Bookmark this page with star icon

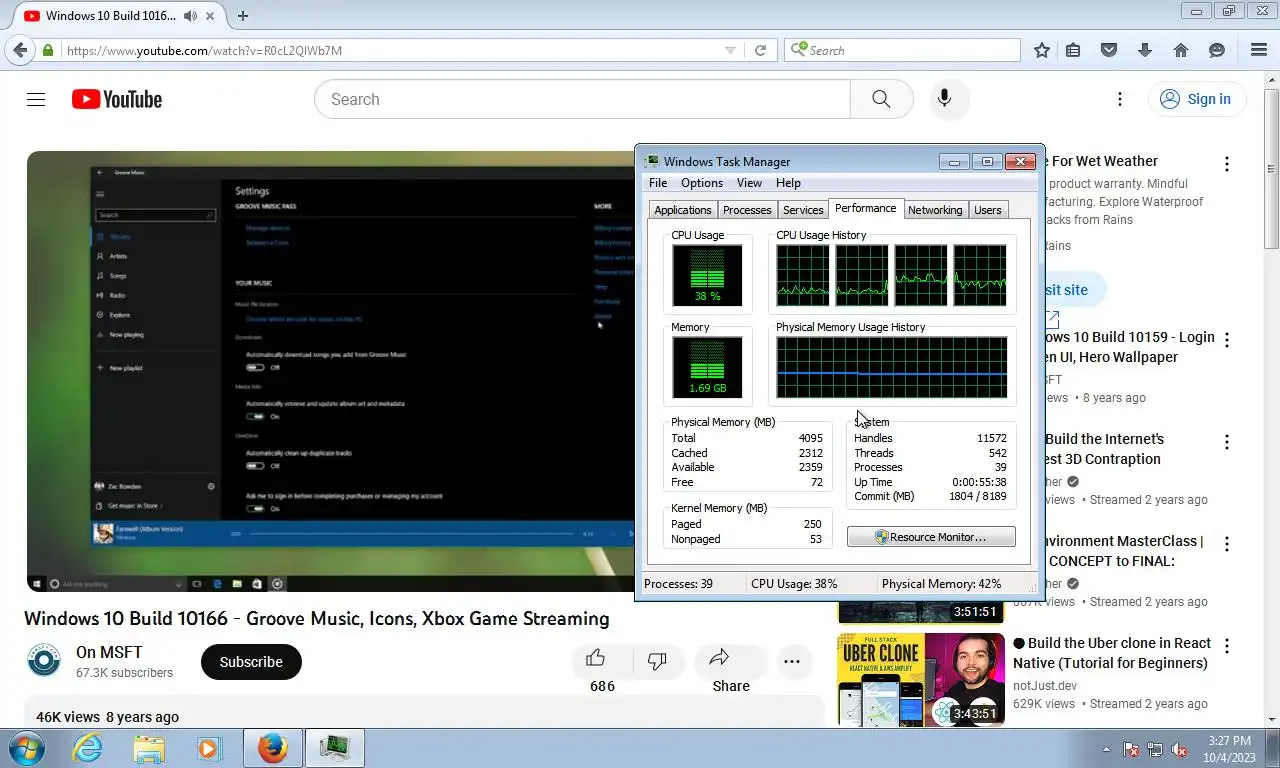pos(1042,50)
